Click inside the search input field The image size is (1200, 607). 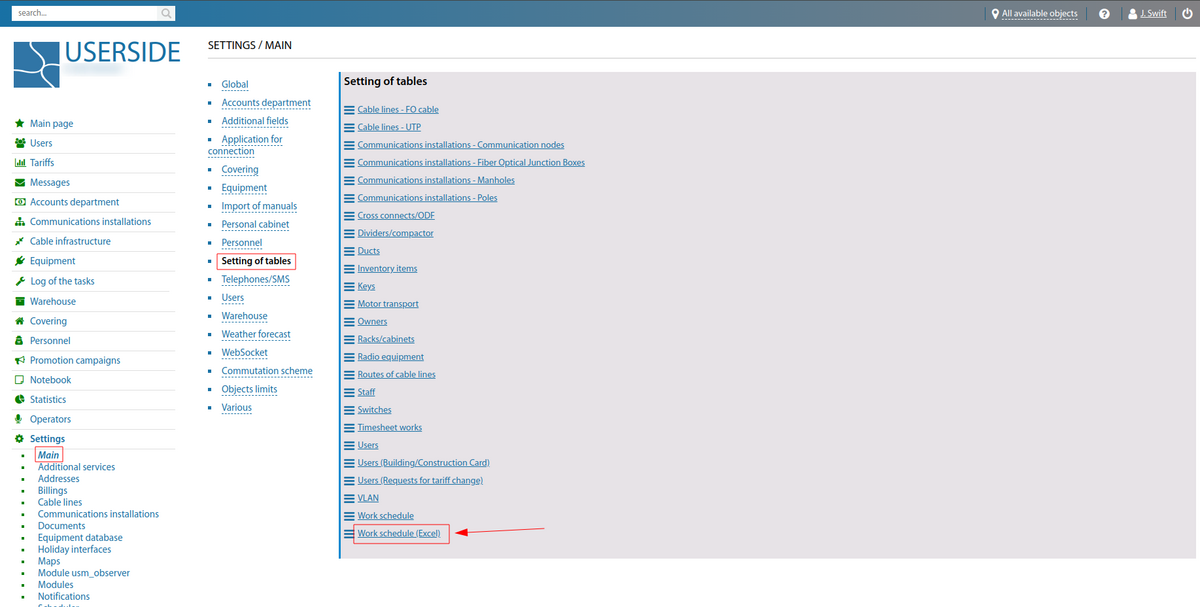click(85, 13)
